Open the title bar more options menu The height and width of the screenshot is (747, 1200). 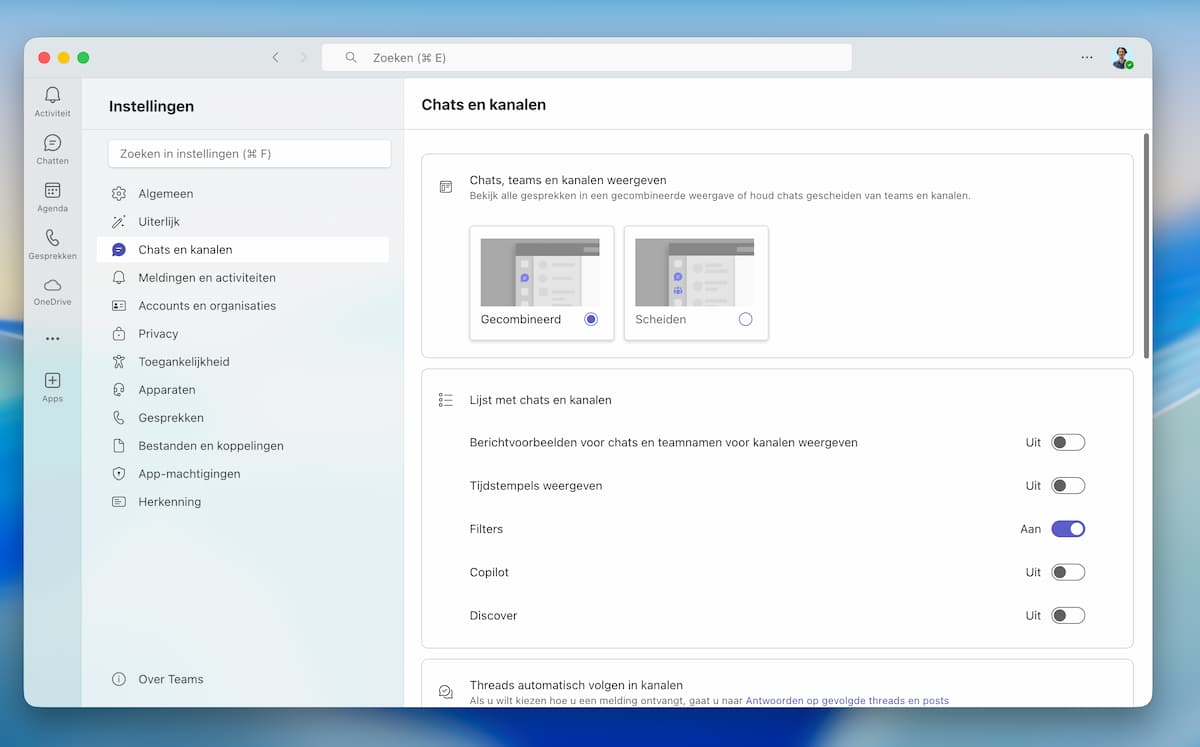coord(1086,58)
